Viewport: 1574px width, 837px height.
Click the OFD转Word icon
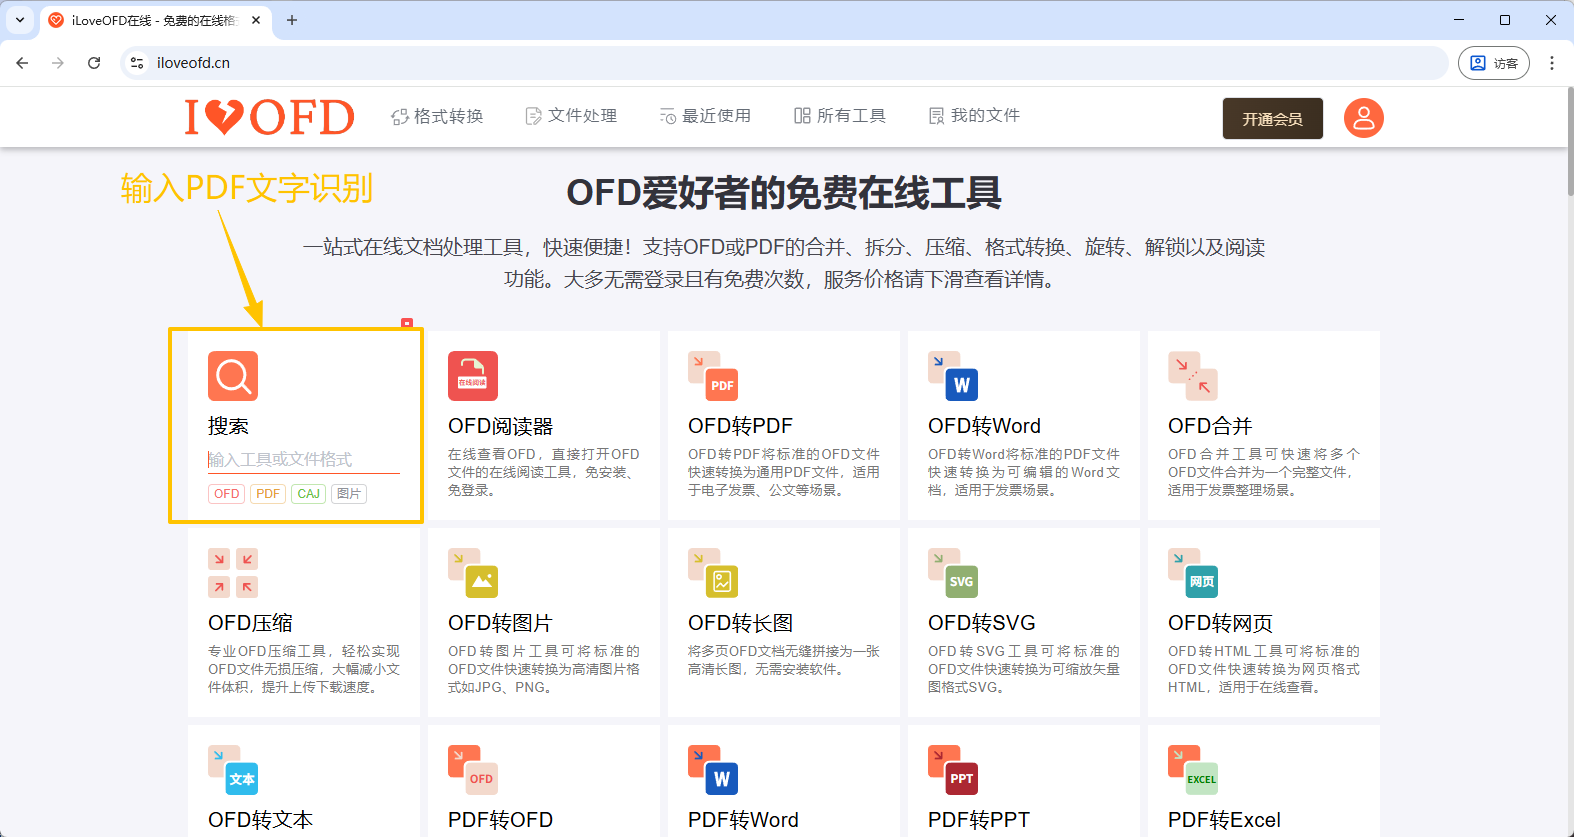coord(953,376)
